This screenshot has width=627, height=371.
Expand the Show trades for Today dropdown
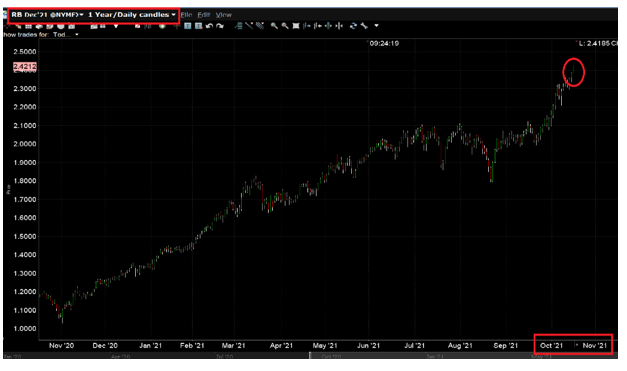pos(77,34)
